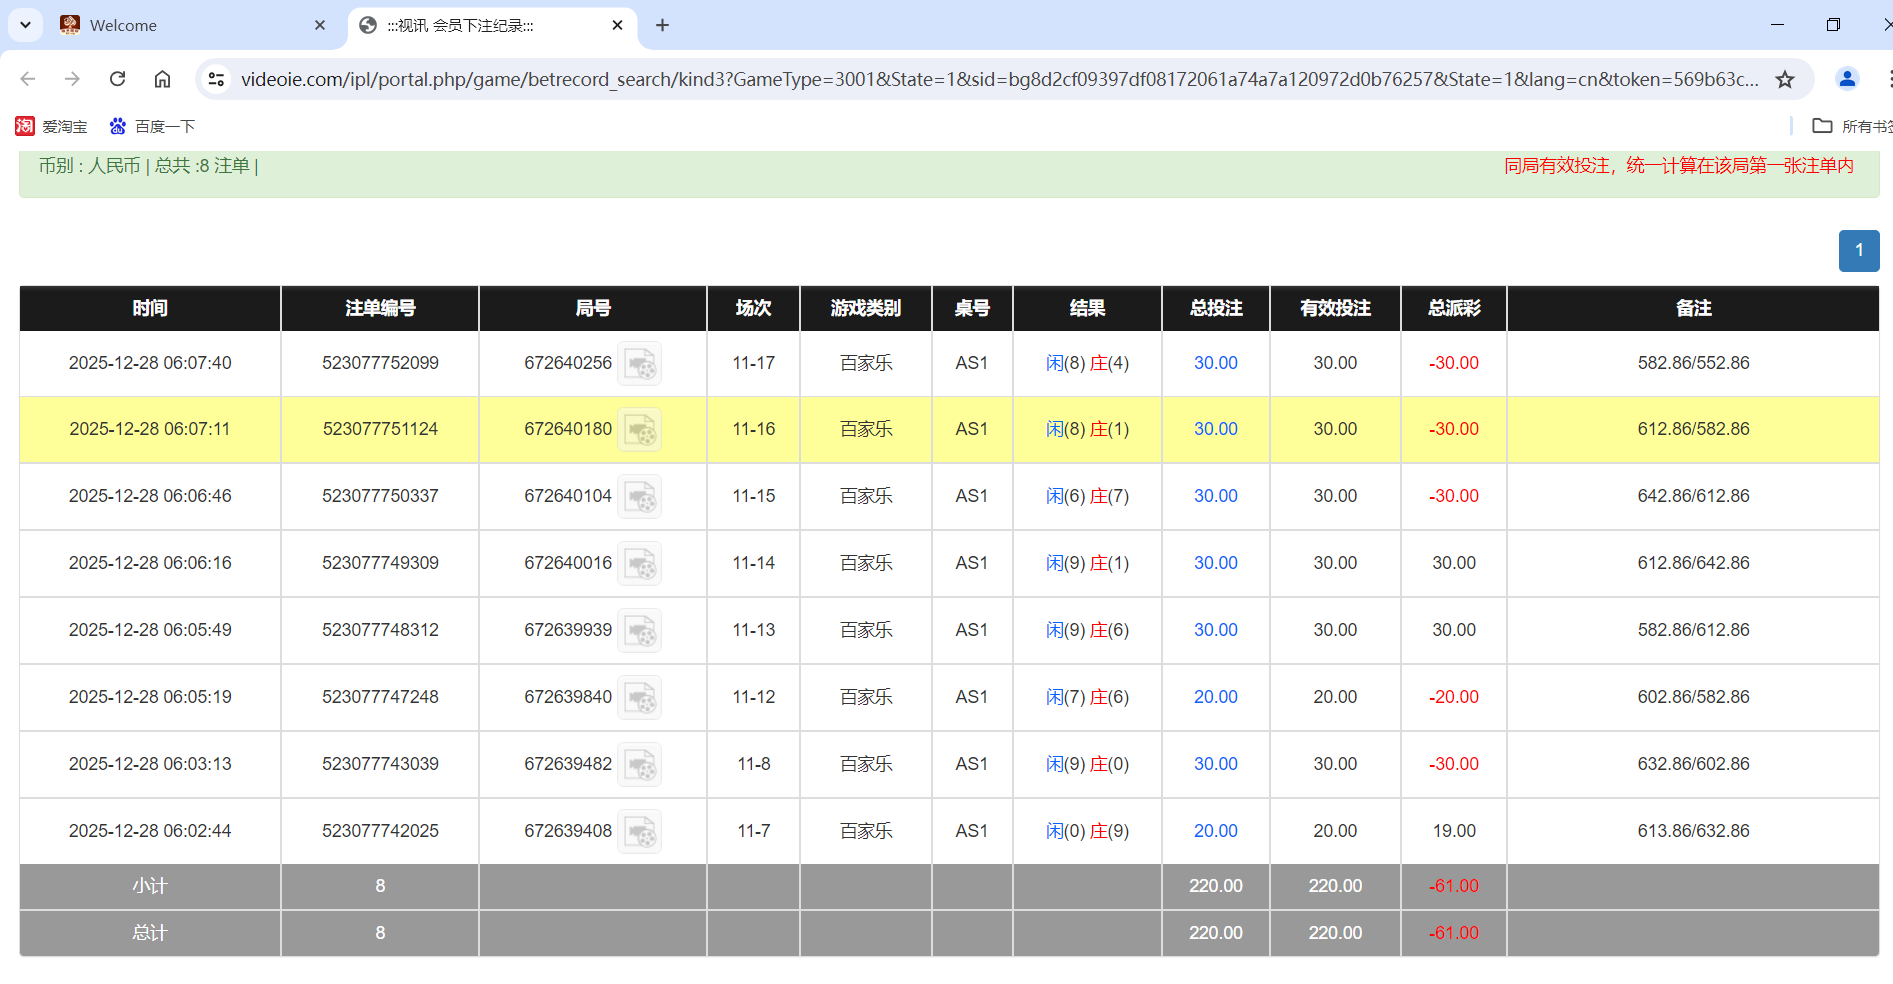Click the 30.00 total bet for order 523077752099
Viewport: 1893px width, 984px height.
point(1215,363)
